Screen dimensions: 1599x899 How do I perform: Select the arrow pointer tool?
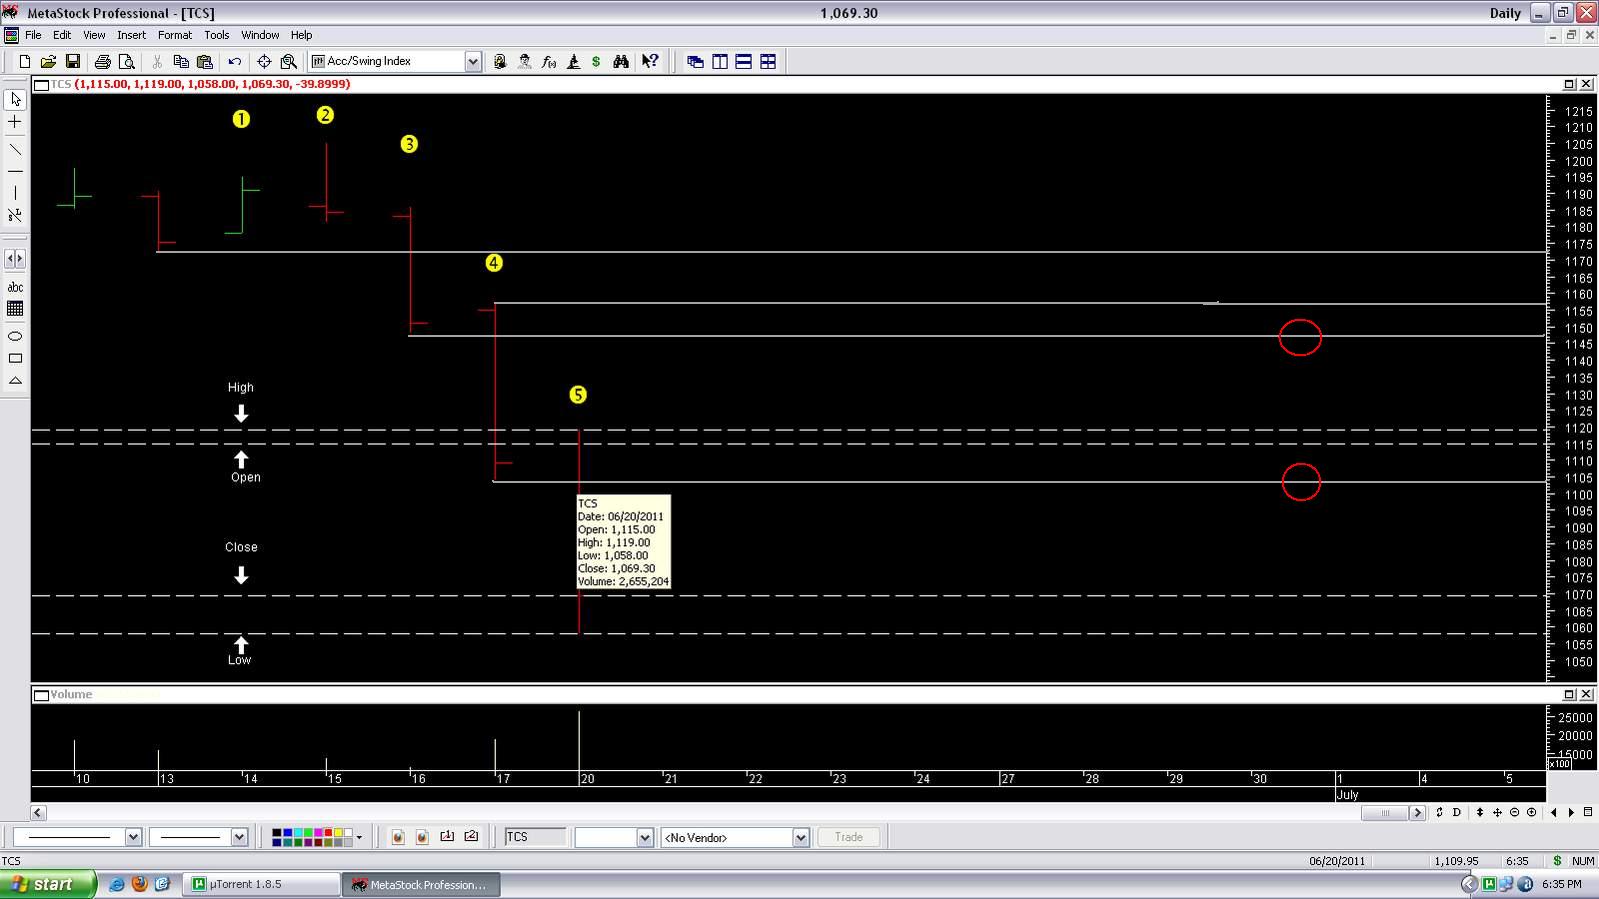[15, 100]
